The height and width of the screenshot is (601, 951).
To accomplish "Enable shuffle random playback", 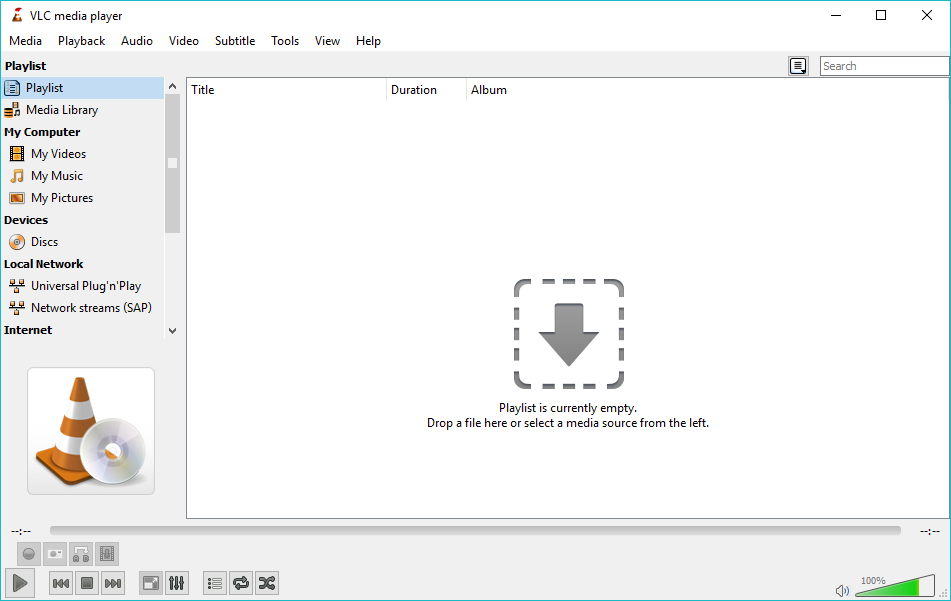I will click(x=267, y=583).
